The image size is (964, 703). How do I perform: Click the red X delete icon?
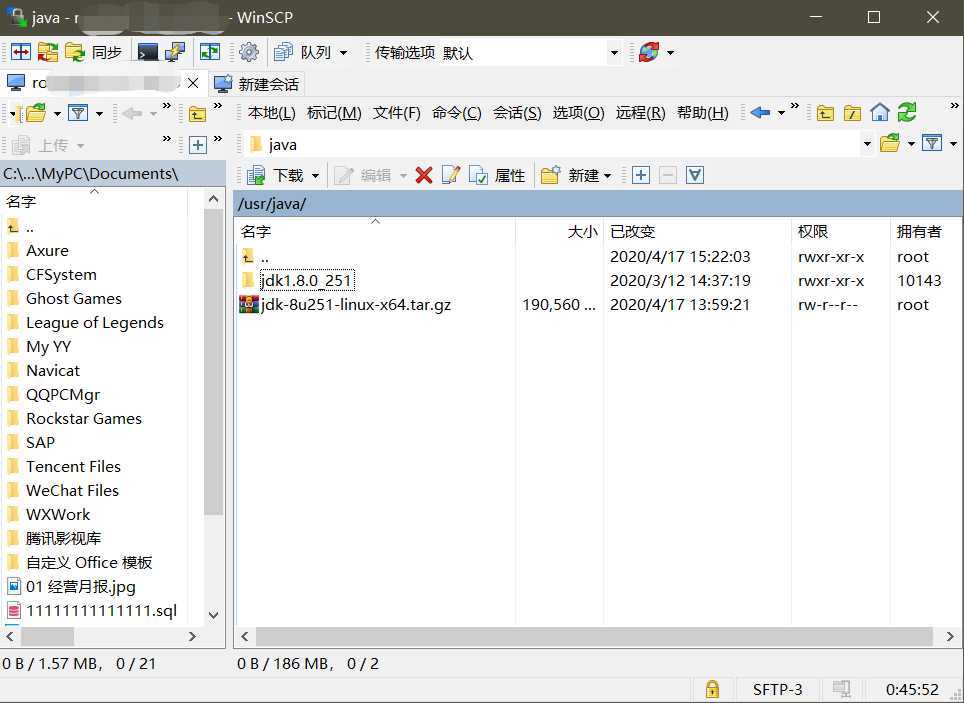[424, 176]
